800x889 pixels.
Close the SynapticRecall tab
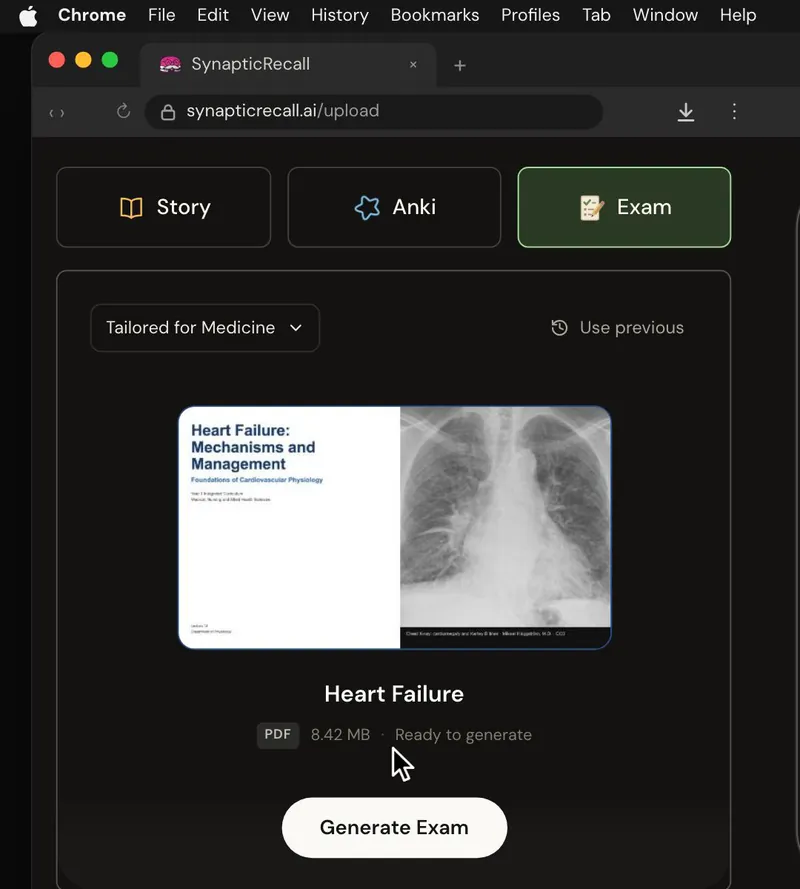[x=413, y=65]
